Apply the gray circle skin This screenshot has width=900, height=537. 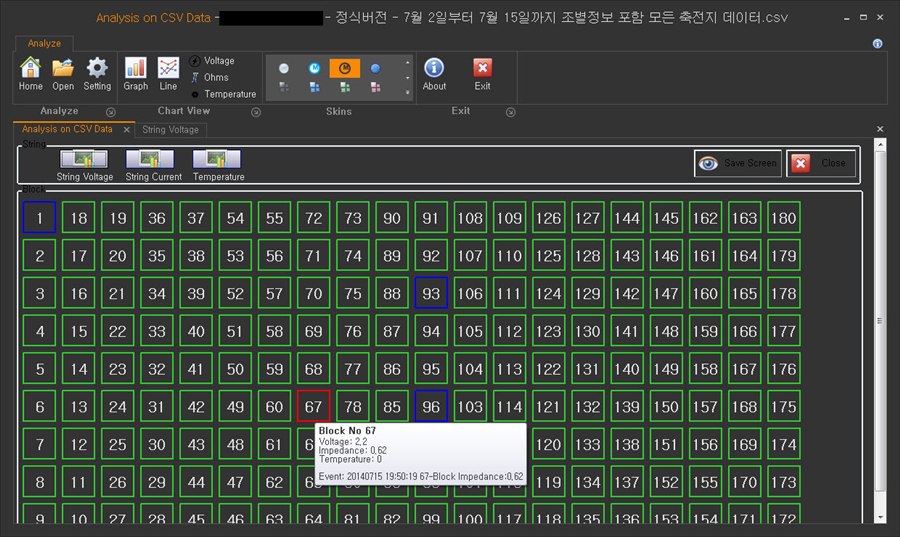[284, 69]
